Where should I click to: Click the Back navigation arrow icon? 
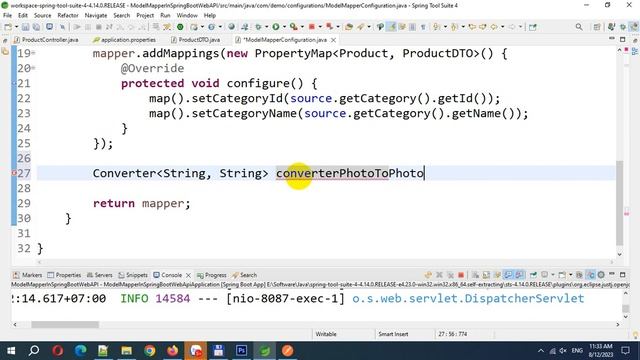tap(494, 27)
